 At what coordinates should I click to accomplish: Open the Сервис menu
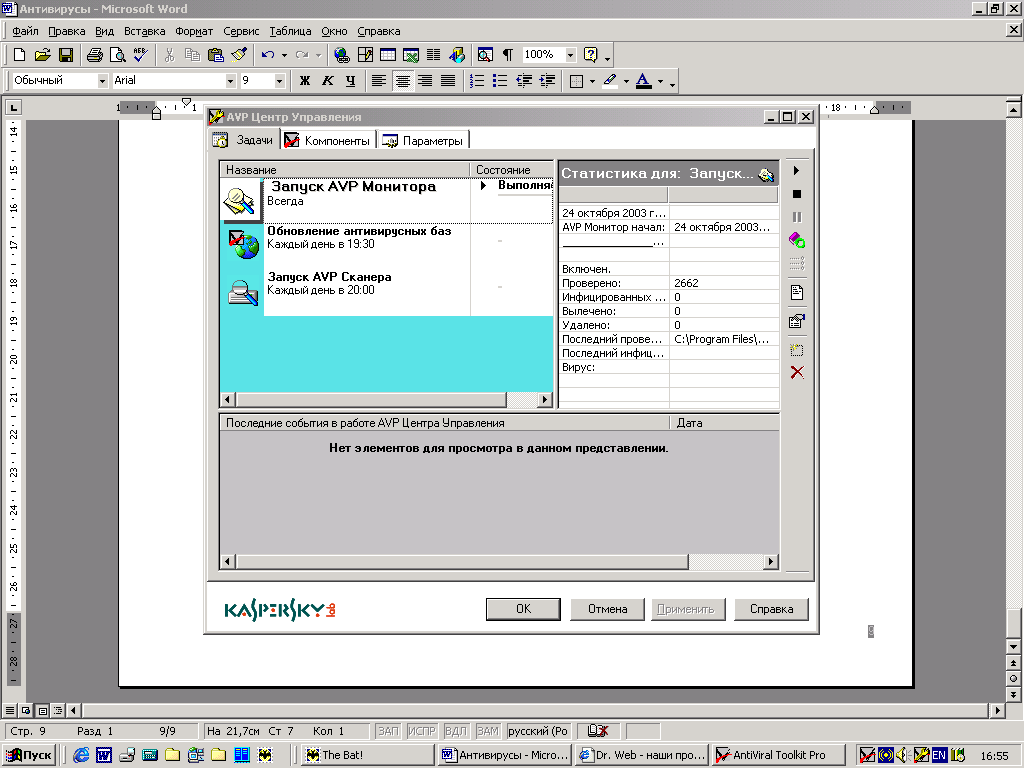241,31
